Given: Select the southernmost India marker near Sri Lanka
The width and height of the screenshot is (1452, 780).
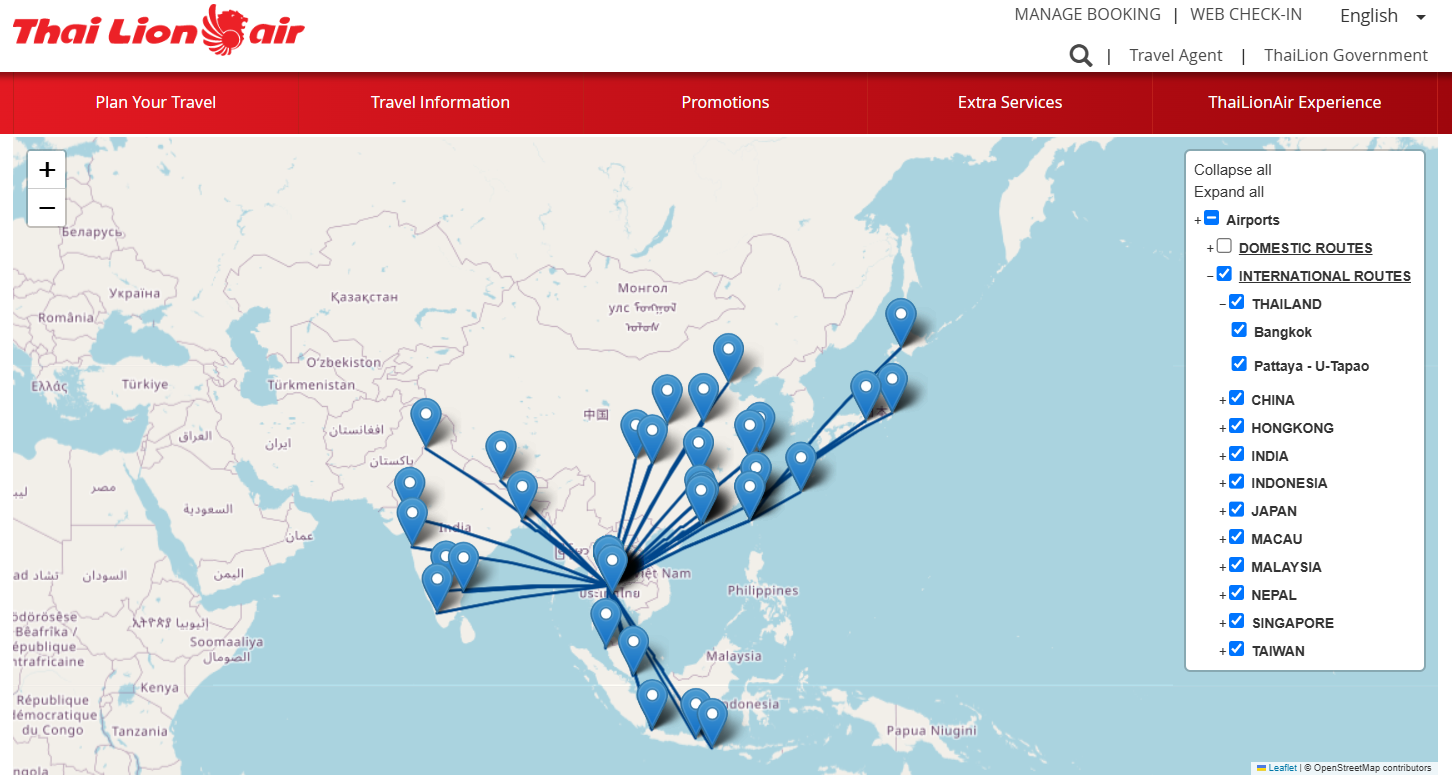Looking at the screenshot, I should click(437, 587).
